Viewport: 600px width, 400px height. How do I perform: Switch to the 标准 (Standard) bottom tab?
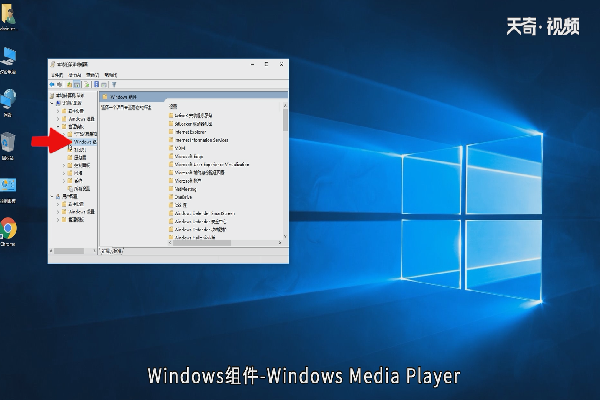[117, 251]
